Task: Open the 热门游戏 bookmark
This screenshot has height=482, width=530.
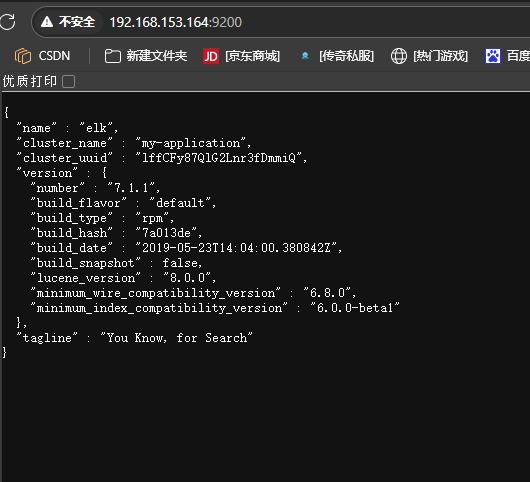Action: tap(429, 56)
